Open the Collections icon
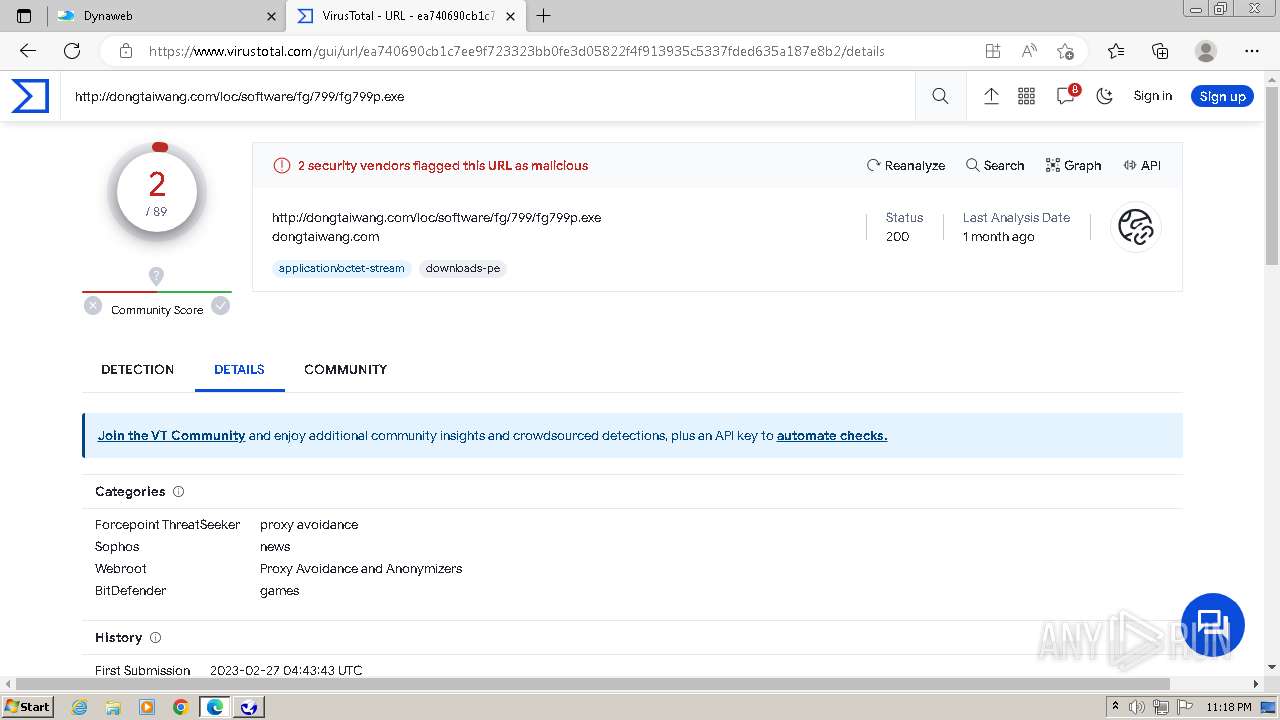 point(1160,51)
